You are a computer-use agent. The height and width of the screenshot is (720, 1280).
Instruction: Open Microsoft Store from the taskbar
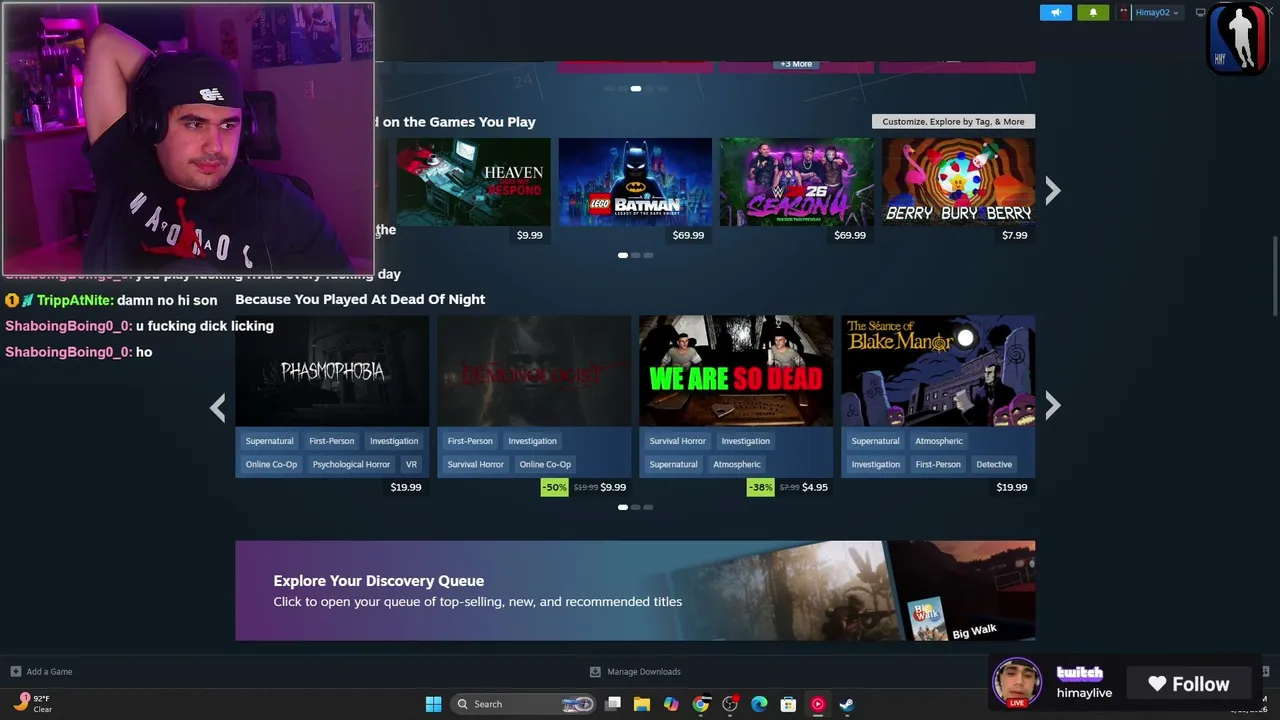[788, 704]
